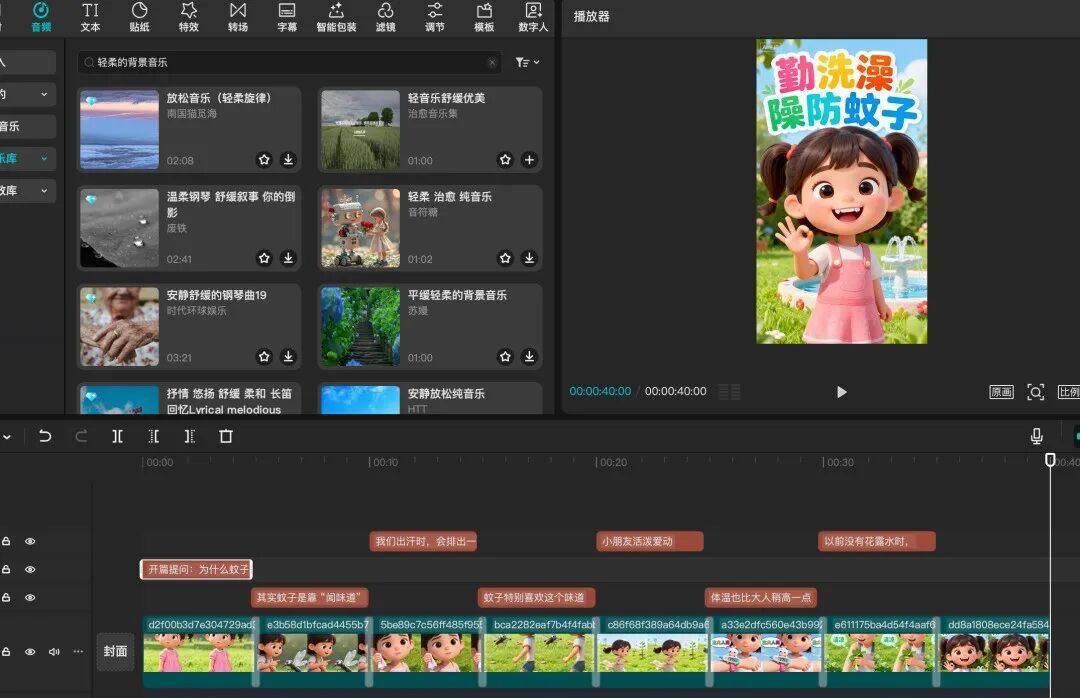Click the trash delete icon in timeline toolbar
The width and height of the screenshot is (1080, 698).
[226, 436]
